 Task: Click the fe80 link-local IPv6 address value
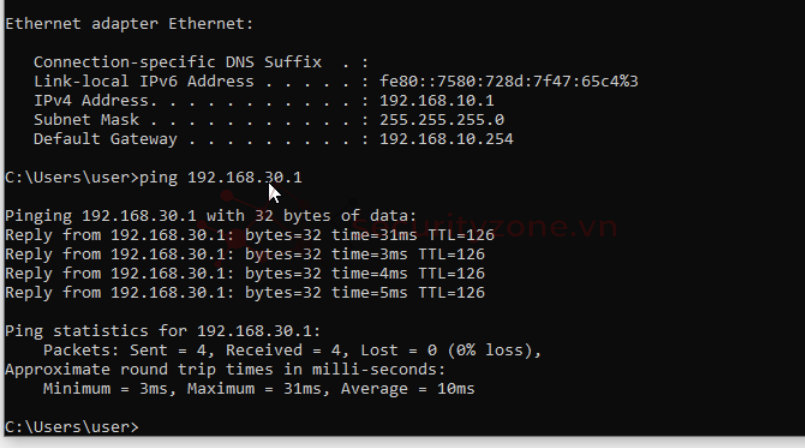pos(508,81)
